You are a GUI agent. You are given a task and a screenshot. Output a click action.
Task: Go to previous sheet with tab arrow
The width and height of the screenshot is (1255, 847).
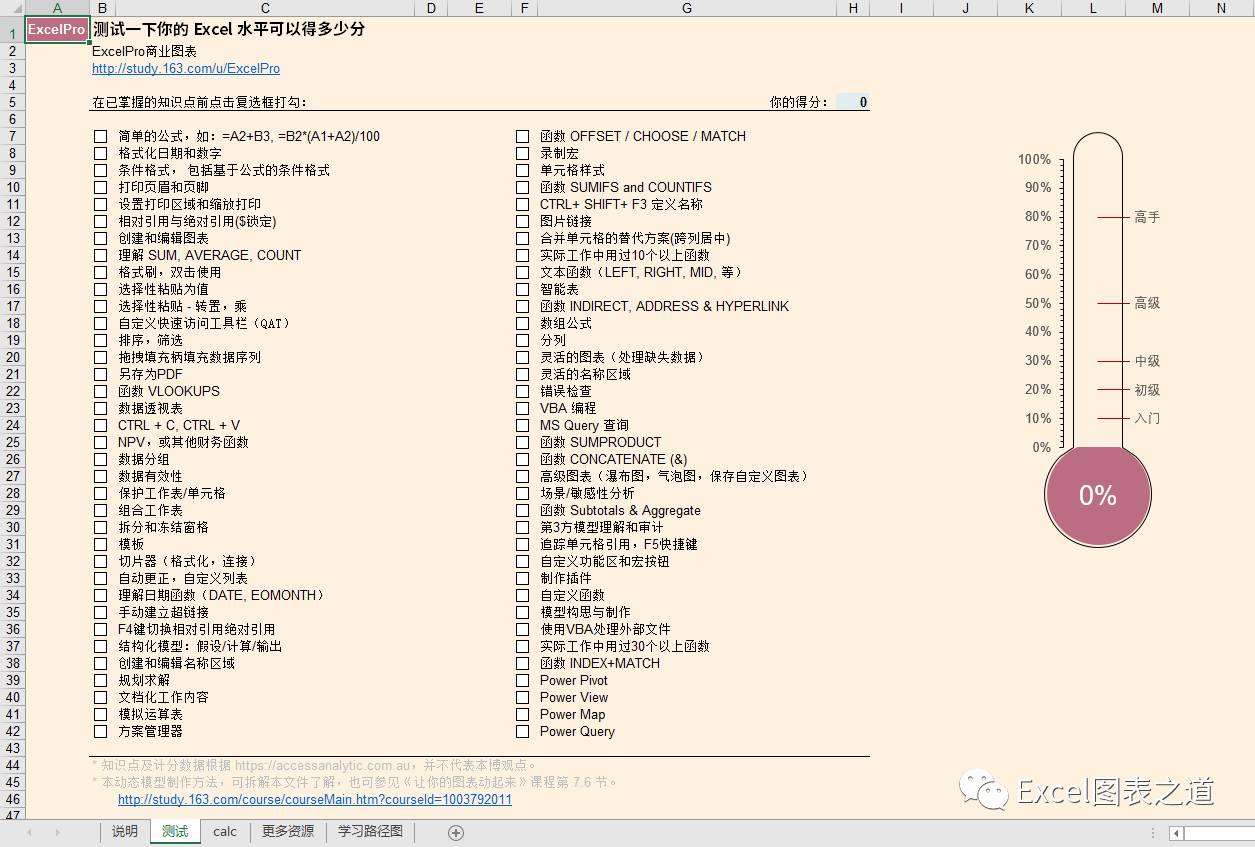(x=29, y=832)
